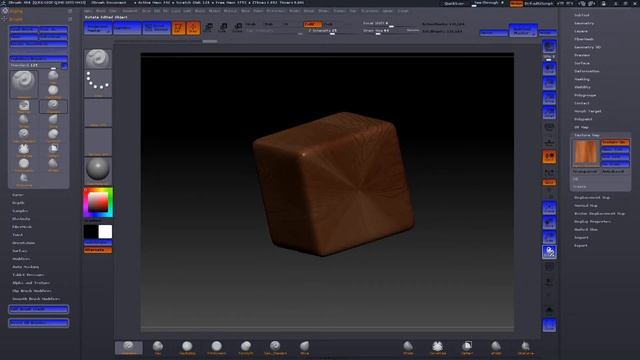Viewport: 640px width, 360px height.
Task: Select the white main color swatch
Action: tap(105, 231)
